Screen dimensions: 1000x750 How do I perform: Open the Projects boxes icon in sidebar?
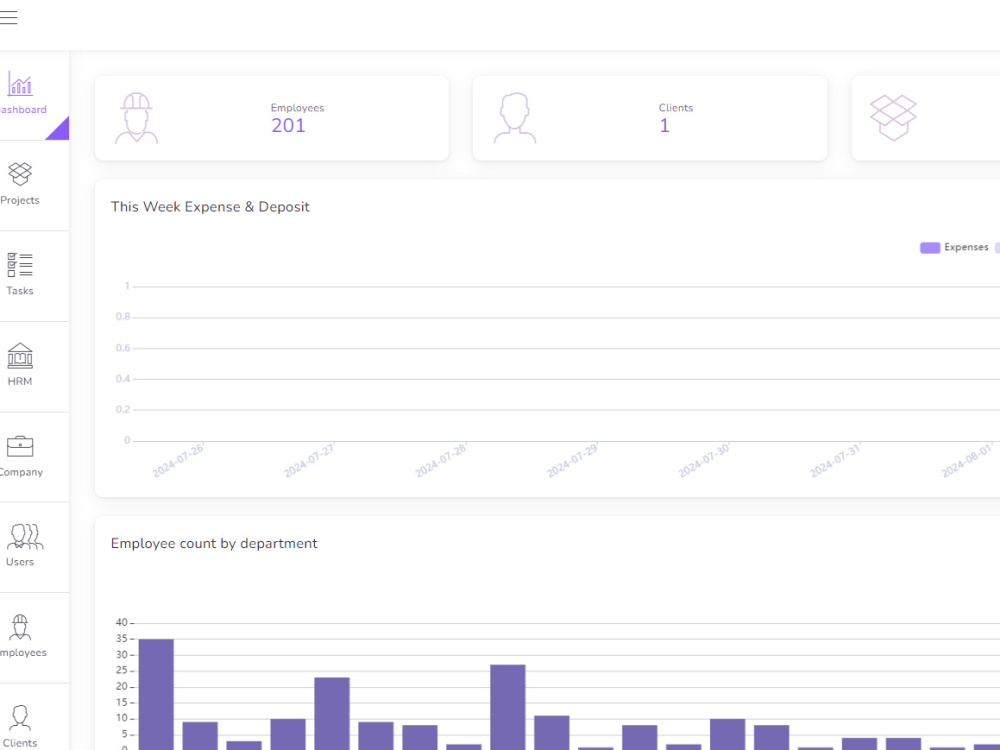click(20, 173)
